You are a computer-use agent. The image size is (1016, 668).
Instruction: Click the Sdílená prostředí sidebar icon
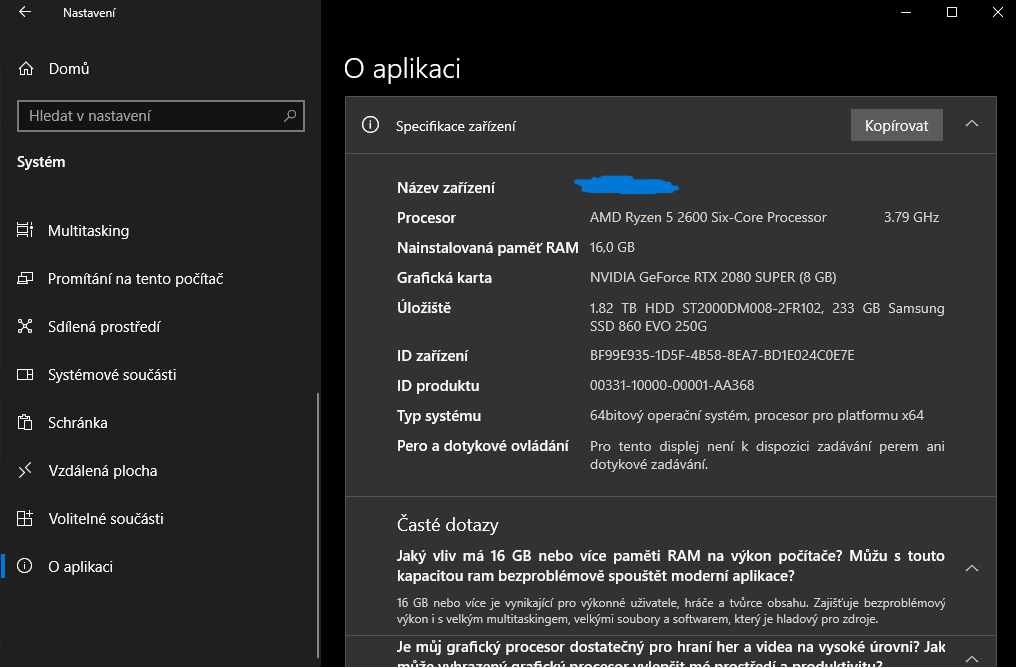tap(25, 326)
